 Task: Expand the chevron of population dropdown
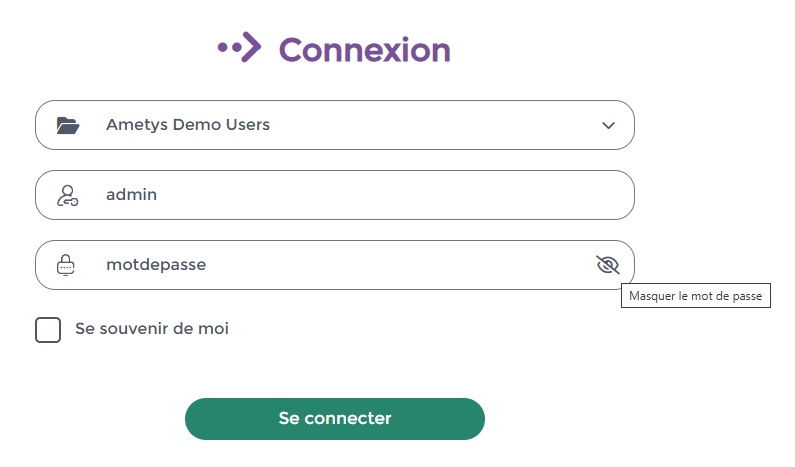pos(608,125)
